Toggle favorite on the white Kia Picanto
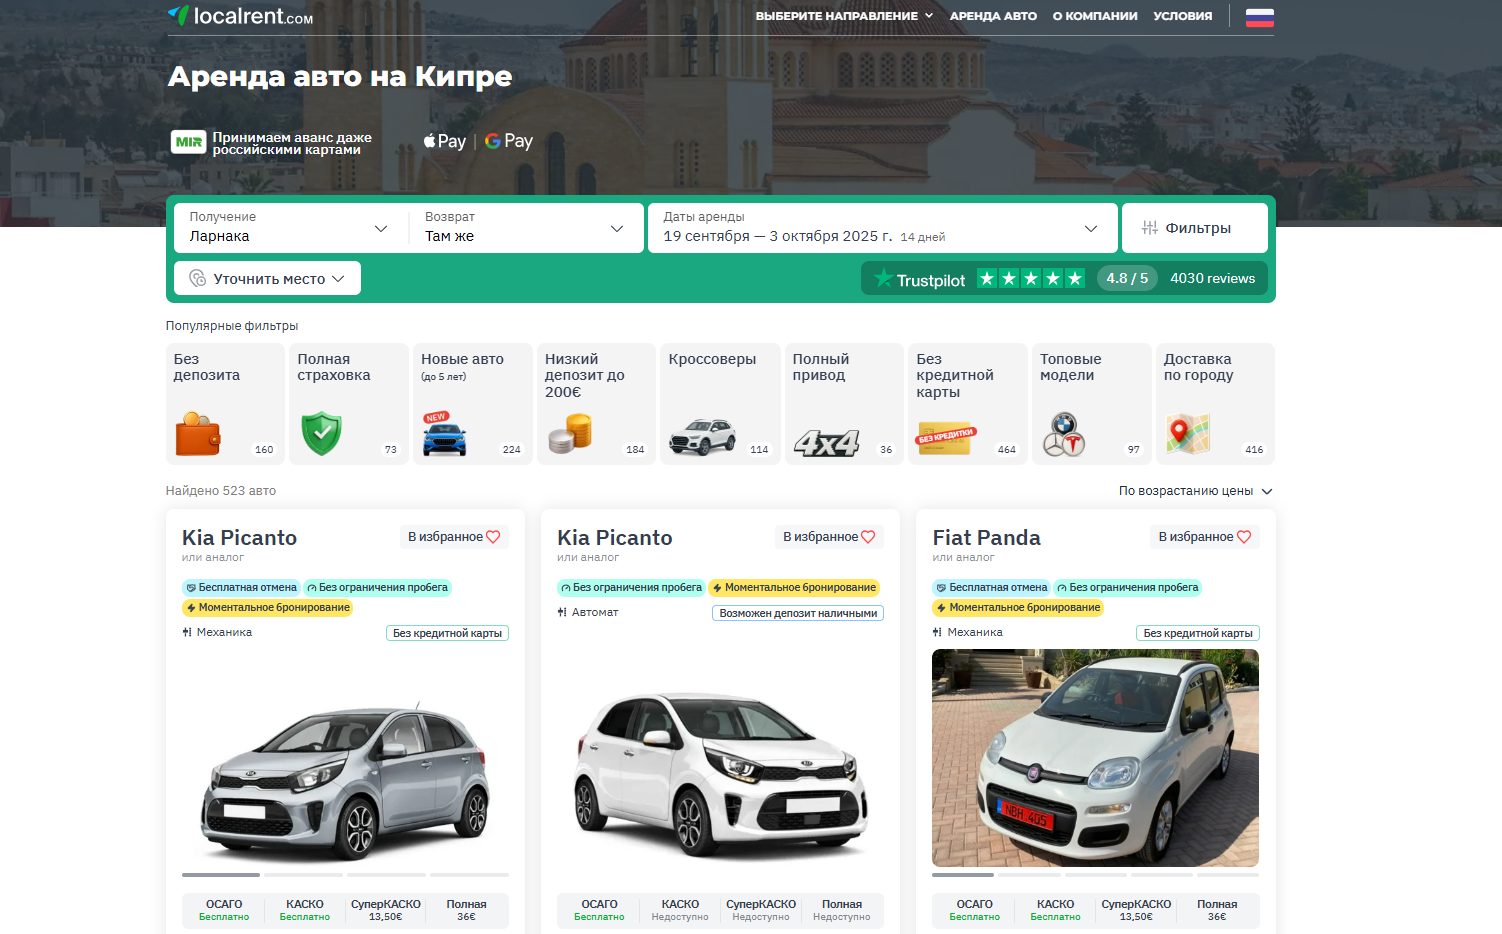 coord(829,537)
